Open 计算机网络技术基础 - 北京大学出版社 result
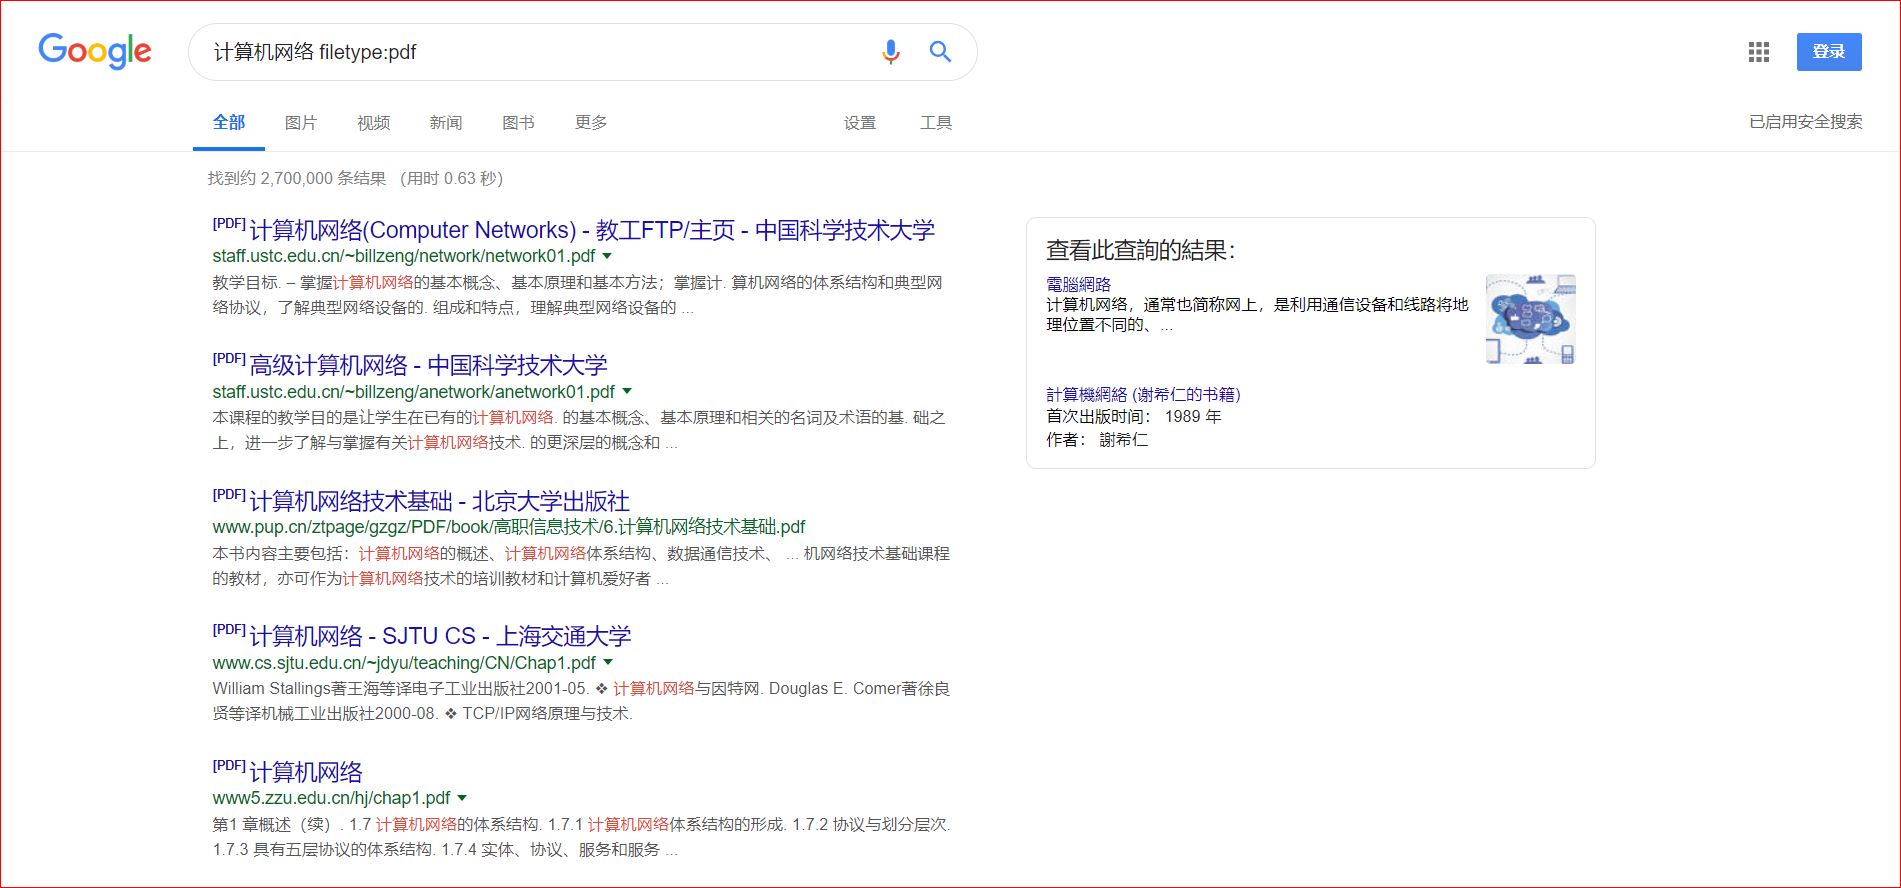Screen dimensions: 1901x888 439,501
